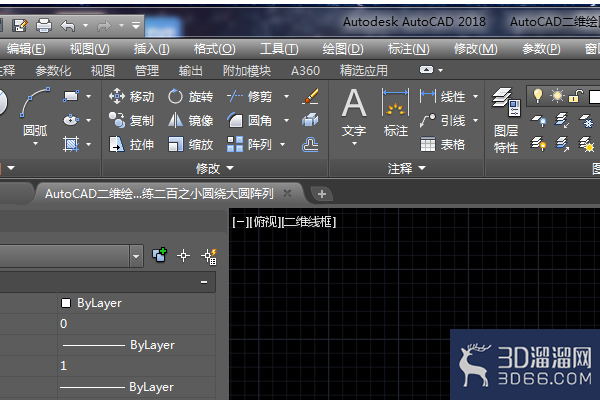Click the Quick Select icon in properties panel

(209, 256)
